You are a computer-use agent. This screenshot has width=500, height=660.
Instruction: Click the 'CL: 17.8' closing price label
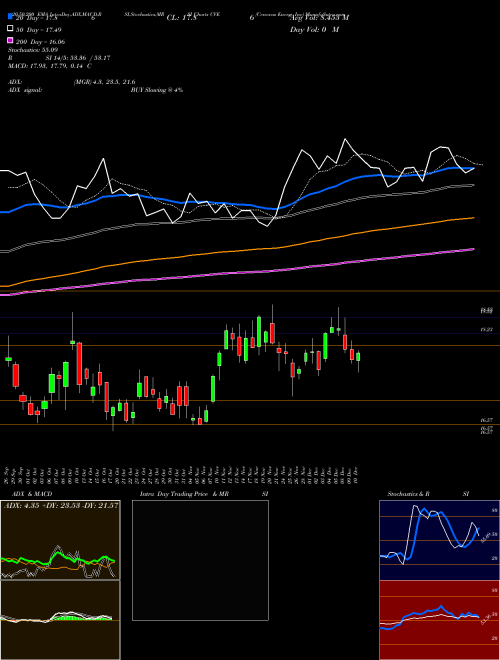[x=181, y=18]
